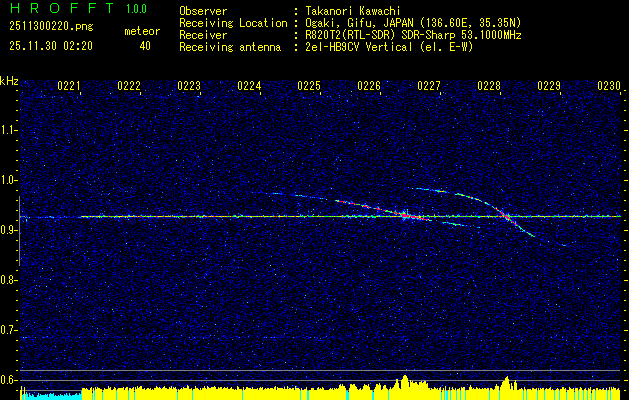Click the meteor label
The height and width of the screenshot is (400, 629).
tap(142, 31)
